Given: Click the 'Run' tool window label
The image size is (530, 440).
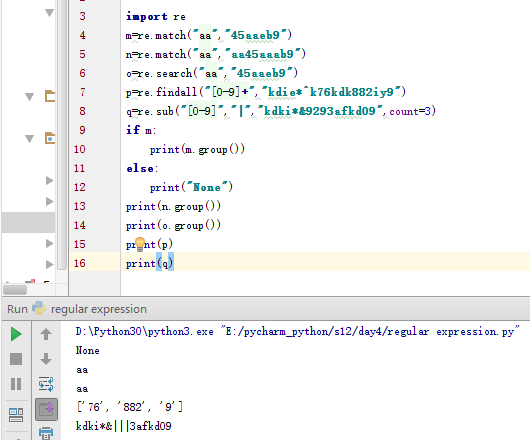Looking at the screenshot, I should [x=17, y=309].
